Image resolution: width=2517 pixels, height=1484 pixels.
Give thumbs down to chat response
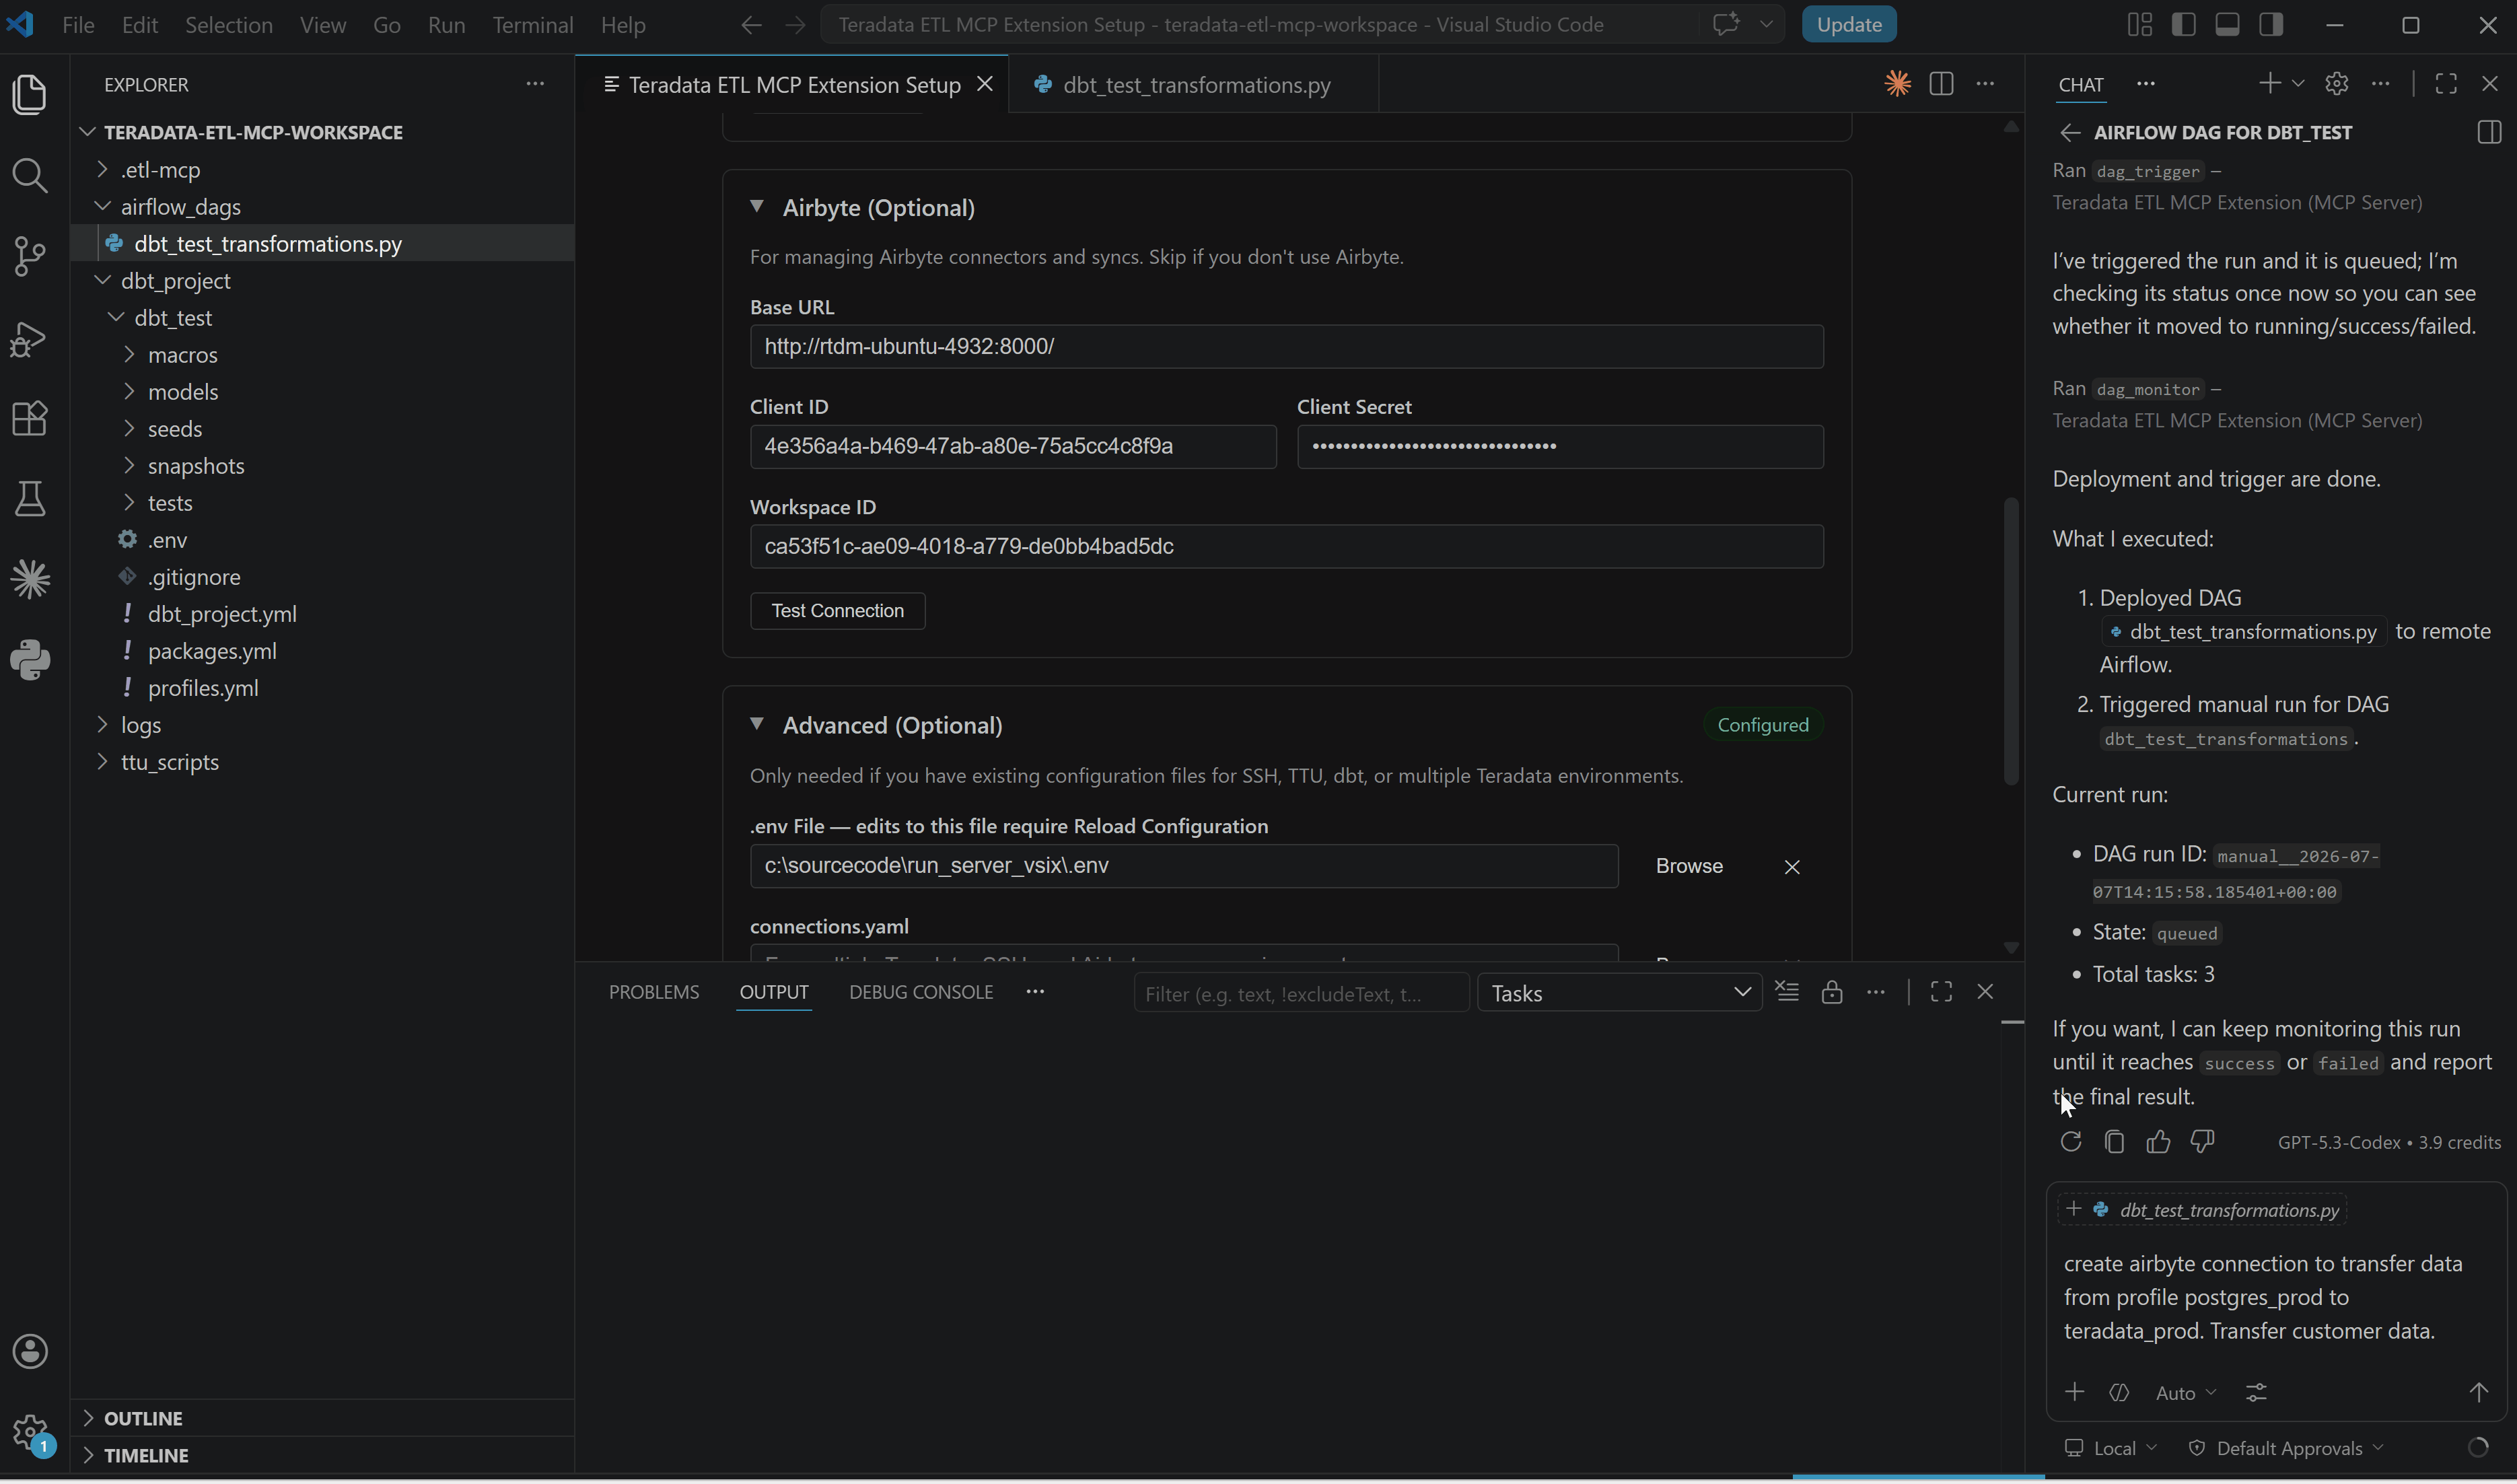[x=2202, y=1142]
